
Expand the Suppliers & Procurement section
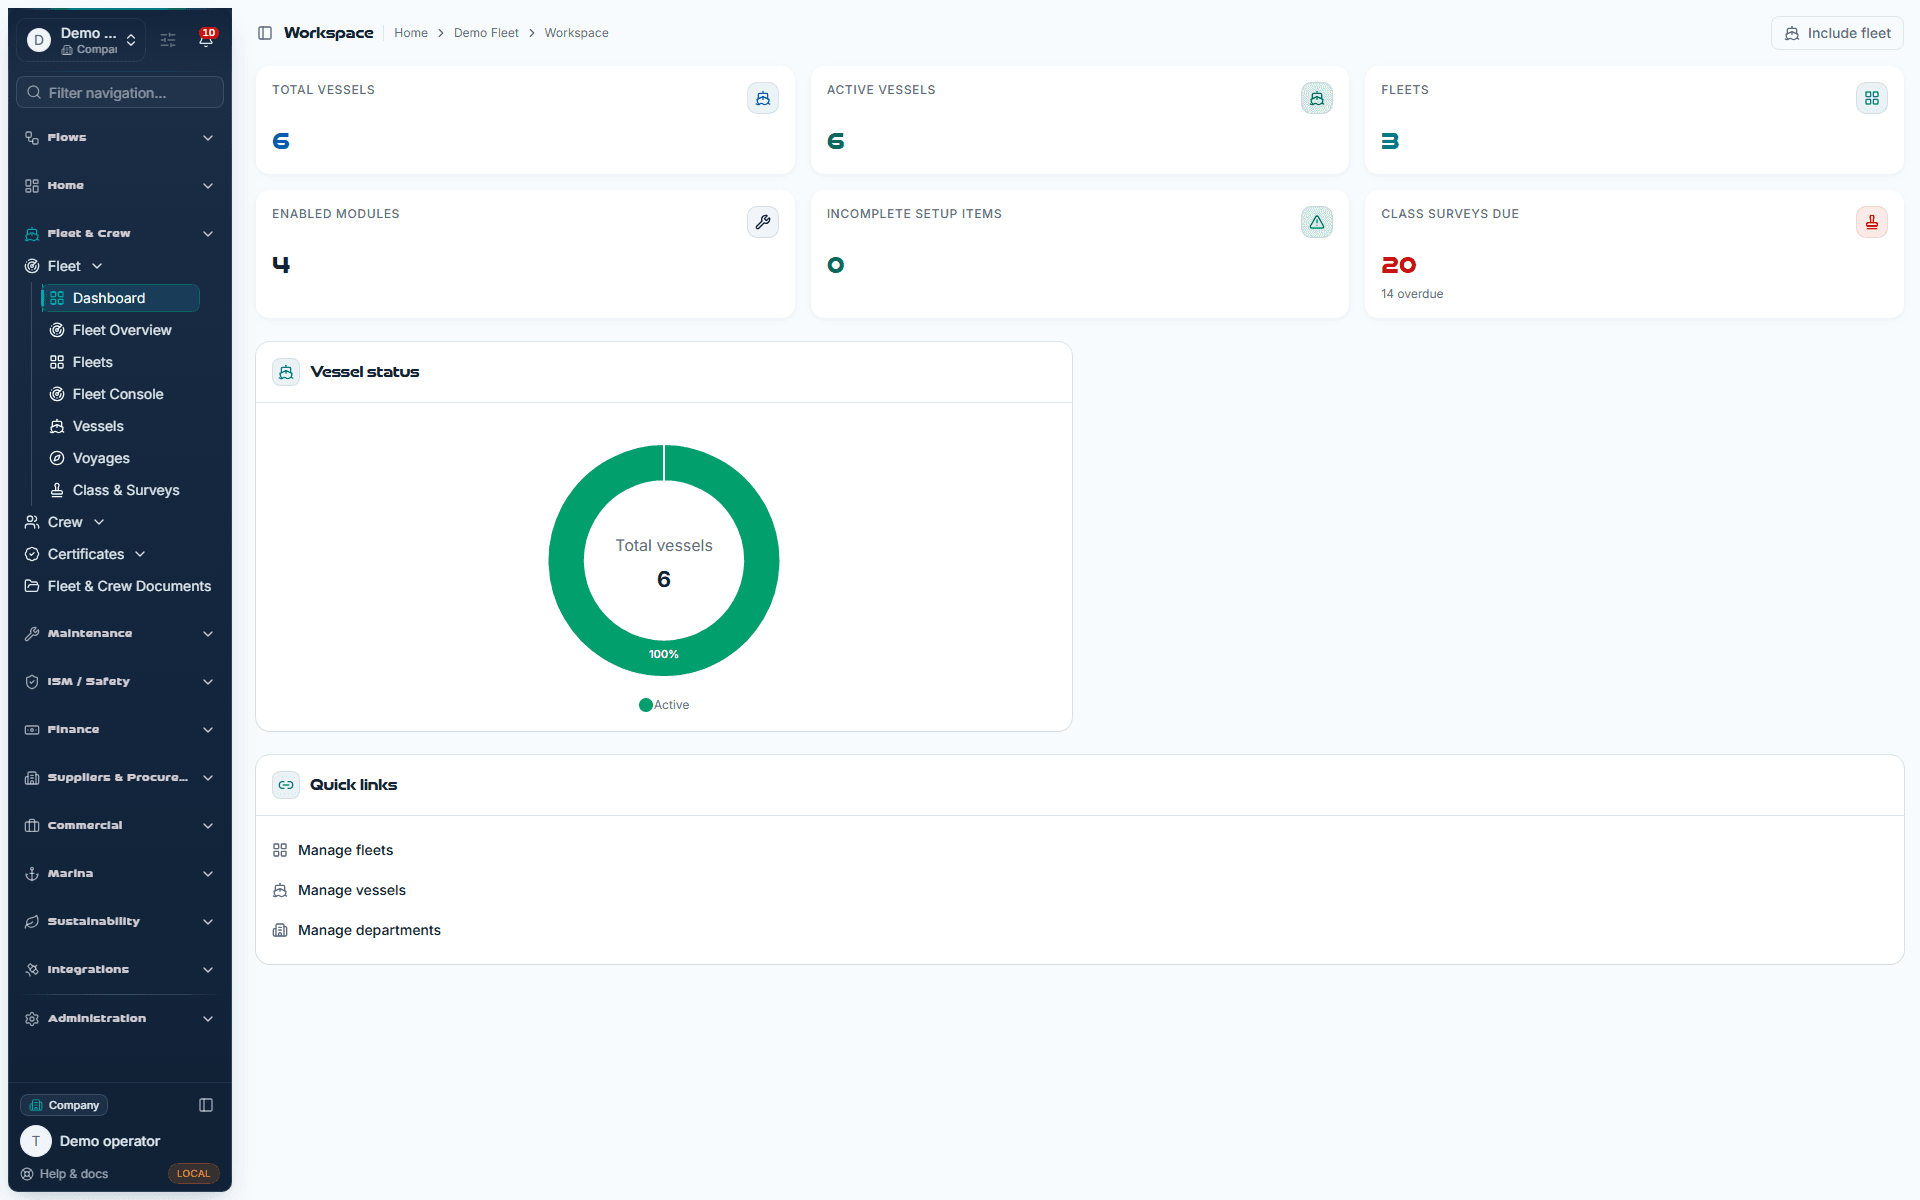tap(120, 778)
